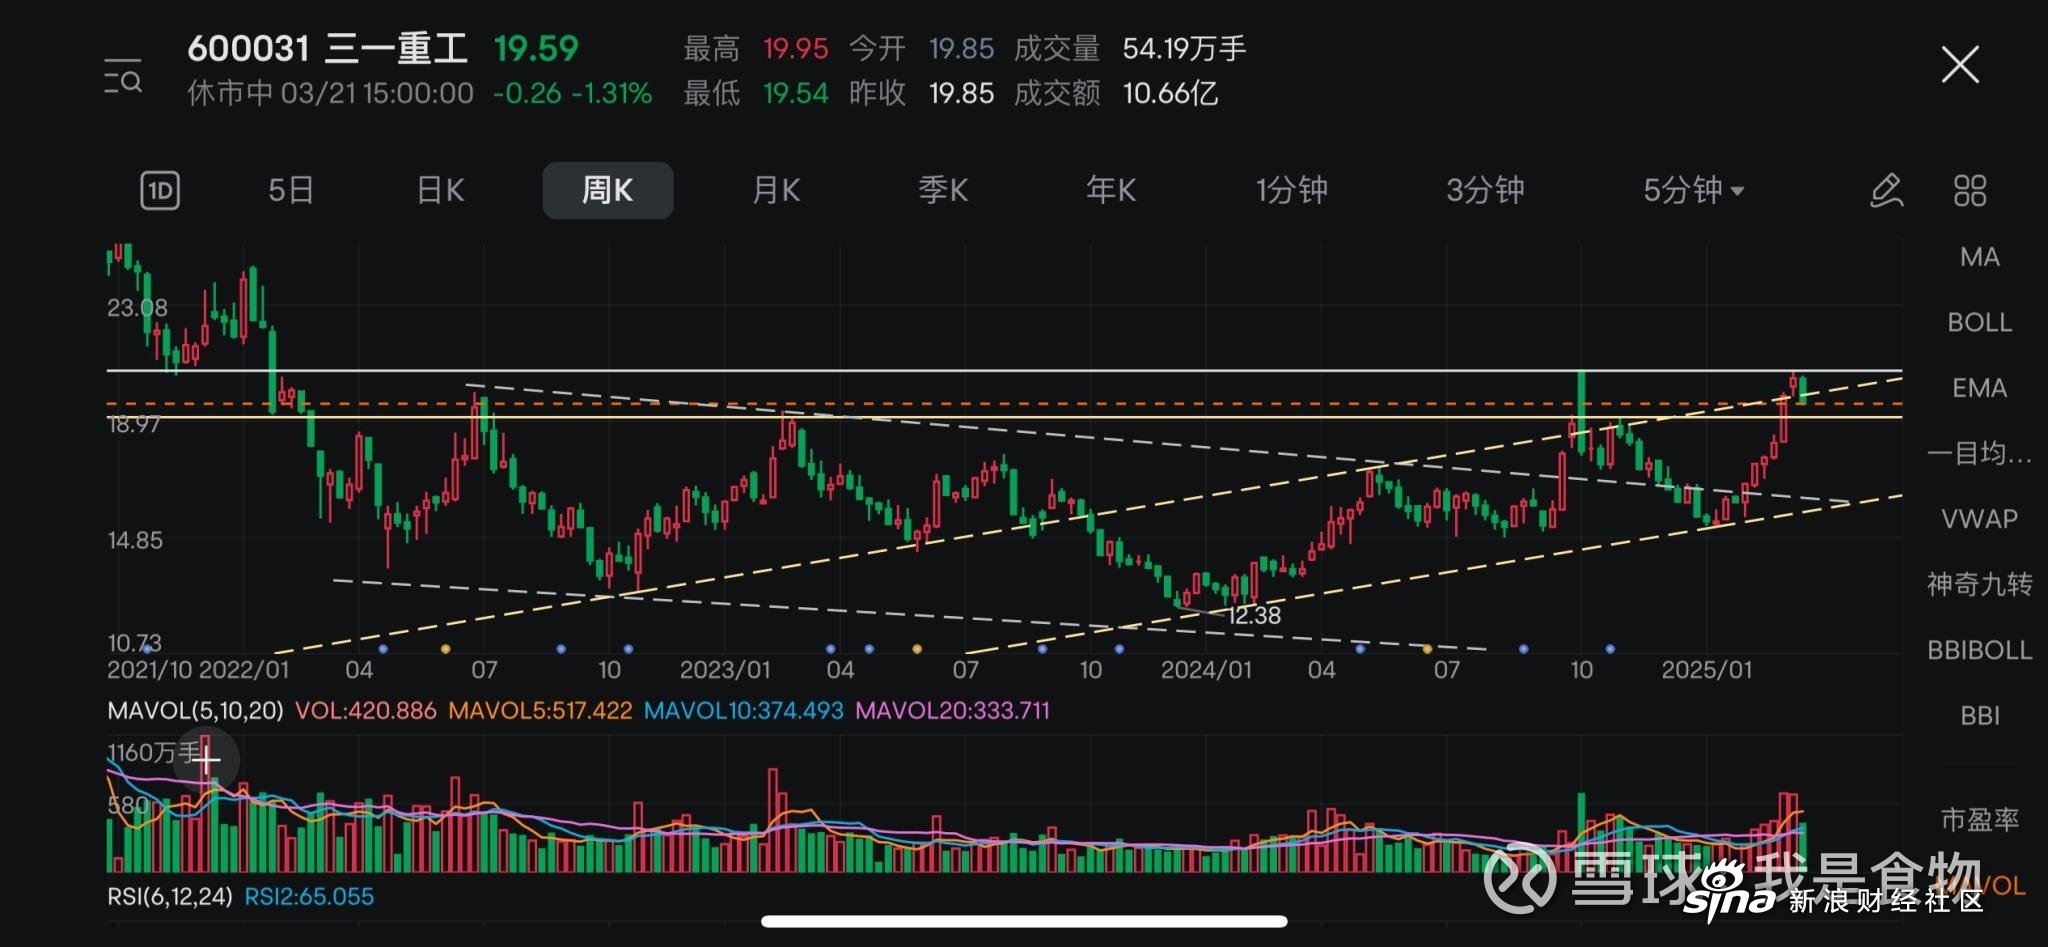Click the 今开 value 19.85
Viewport: 2048px width, 947px height.
(x=961, y=48)
